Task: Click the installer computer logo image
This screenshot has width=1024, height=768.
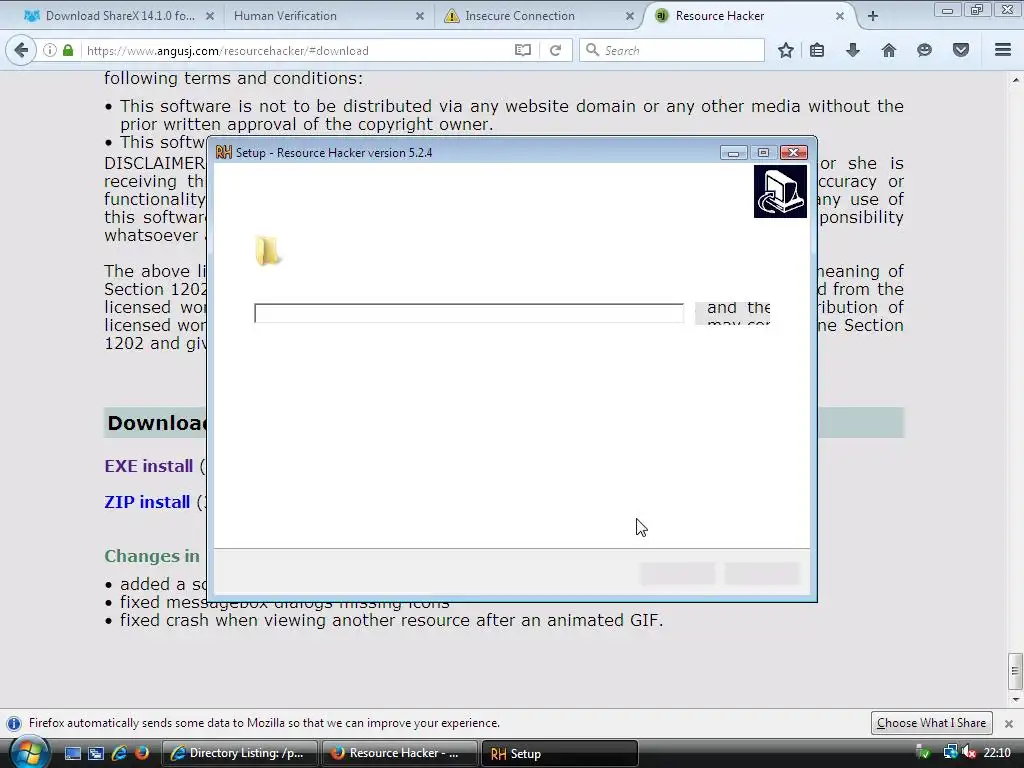Action: (x=780, y=191)
